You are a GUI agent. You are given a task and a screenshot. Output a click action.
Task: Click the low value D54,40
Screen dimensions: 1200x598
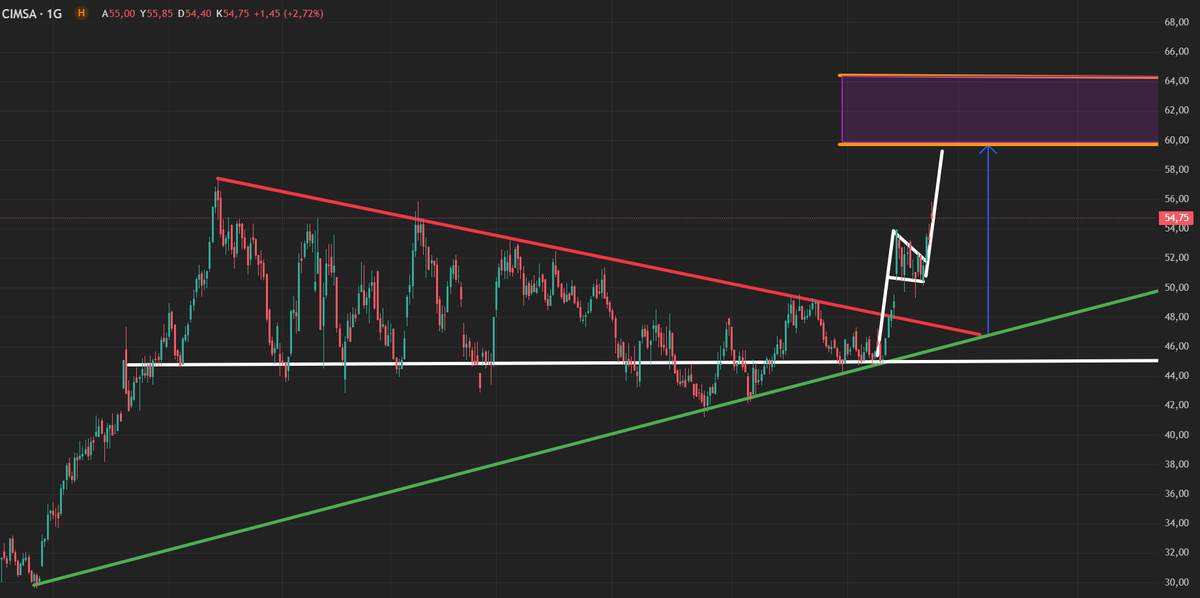coord(197,14)
